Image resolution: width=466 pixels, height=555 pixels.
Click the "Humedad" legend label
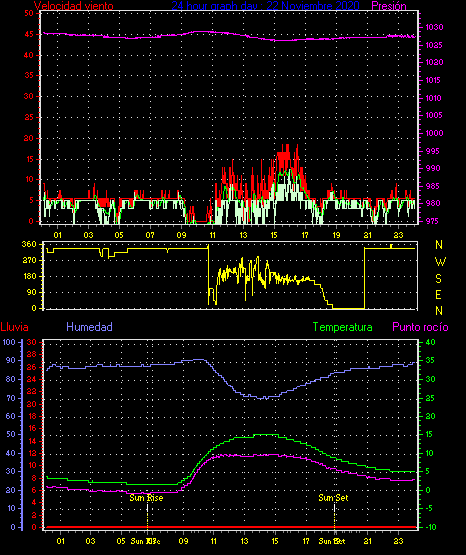(90, 327)
